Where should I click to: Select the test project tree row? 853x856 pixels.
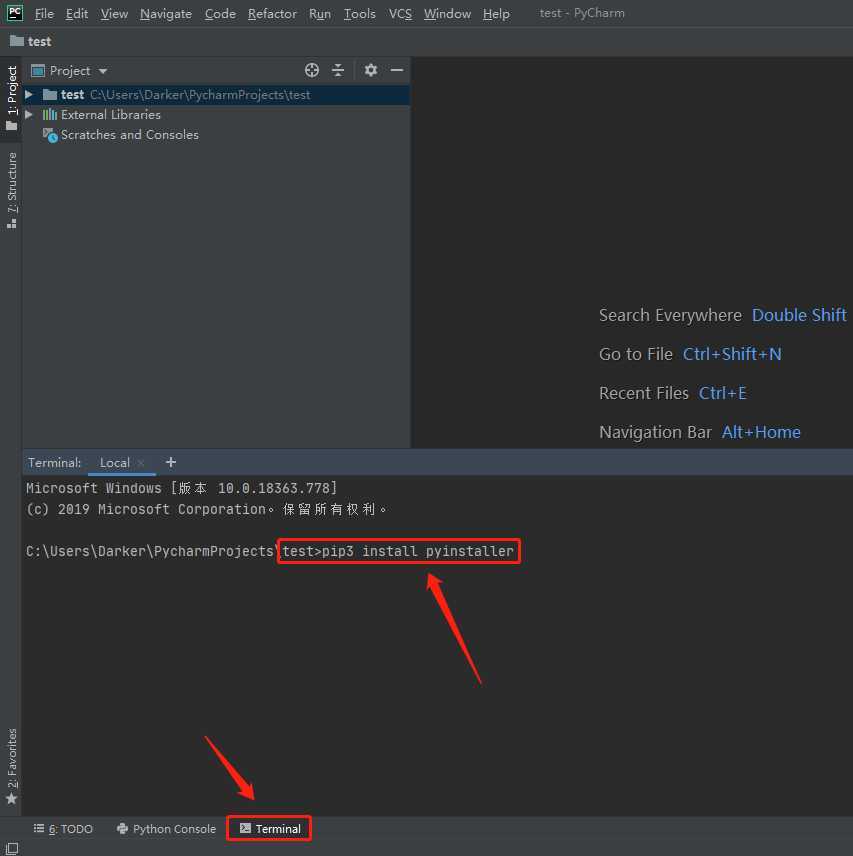click(x=217, y=95)
